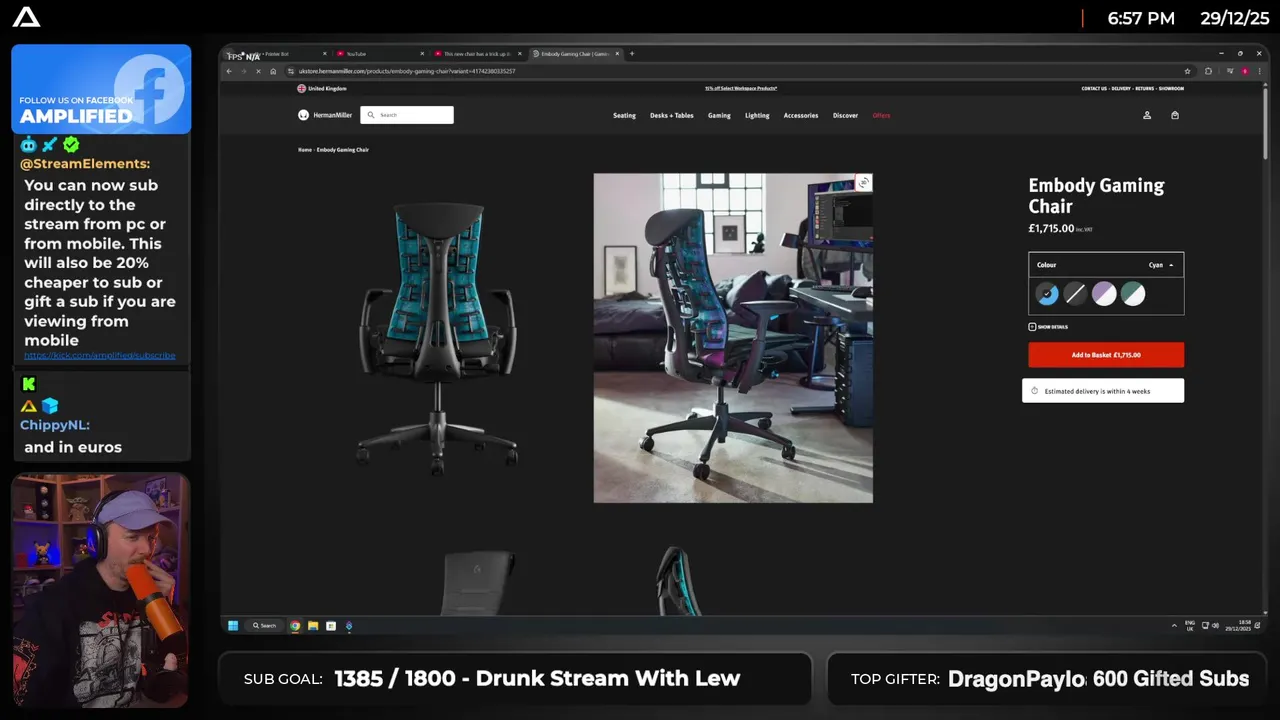
Task: Click the £1,715.00 price text
Action: click(1051, 229)
